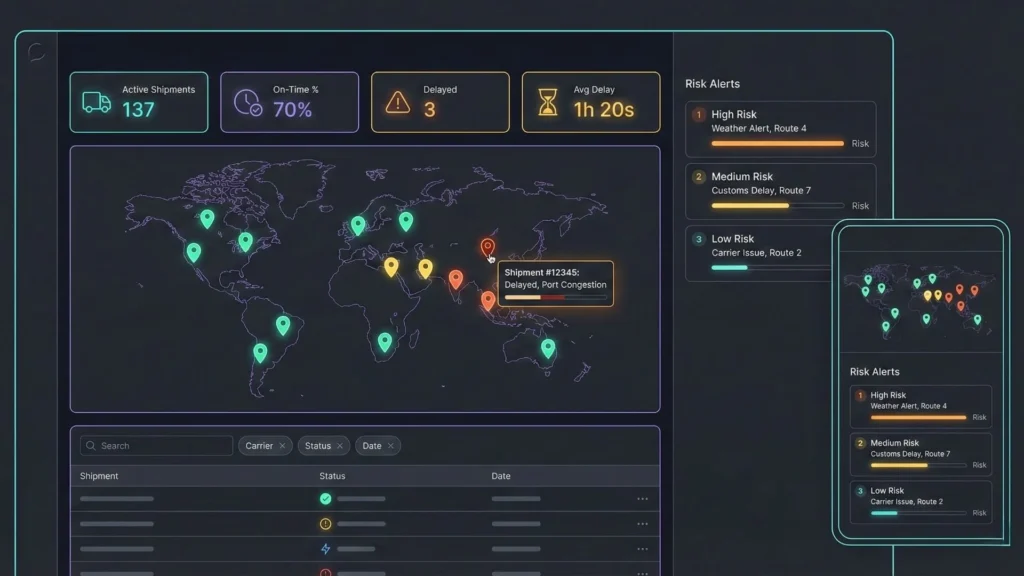Click the warning triangle on the Delayed card
The width and height of the screenshot is (1024, 576).
398,101
